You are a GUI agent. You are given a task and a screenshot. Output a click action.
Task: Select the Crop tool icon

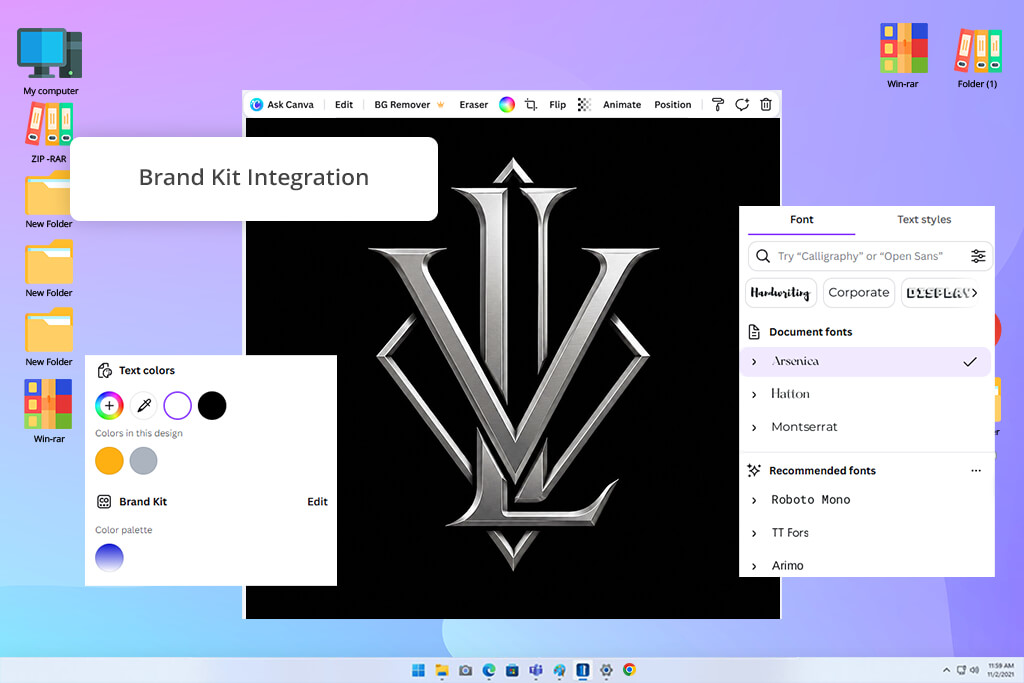click(531, 104)
